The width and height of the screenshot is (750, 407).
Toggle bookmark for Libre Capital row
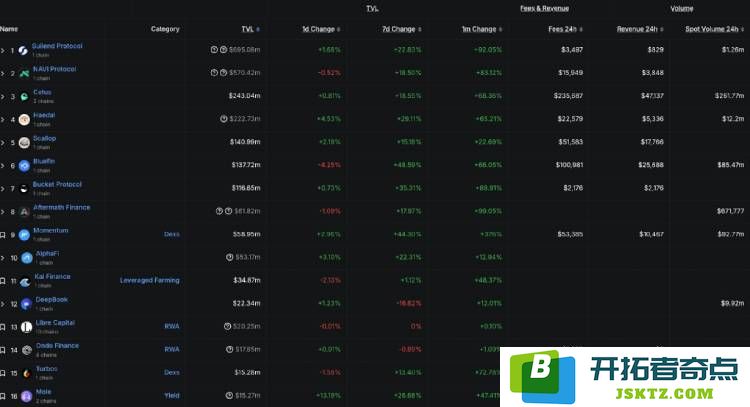click(x=3, y=327)
